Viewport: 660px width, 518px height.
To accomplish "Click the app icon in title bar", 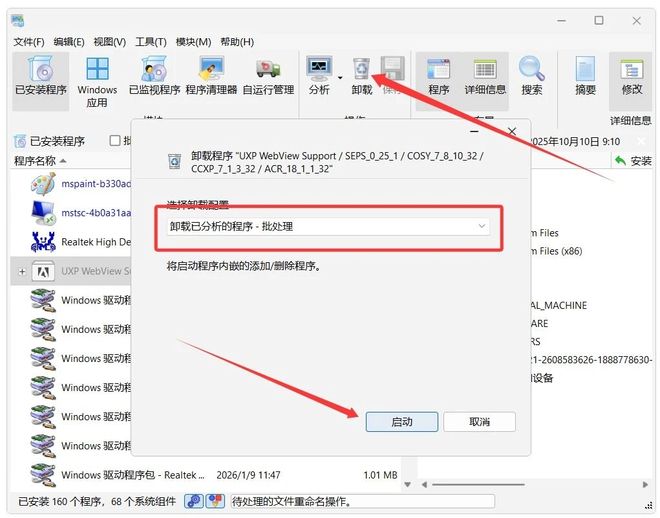I will [x=18, y=20].
